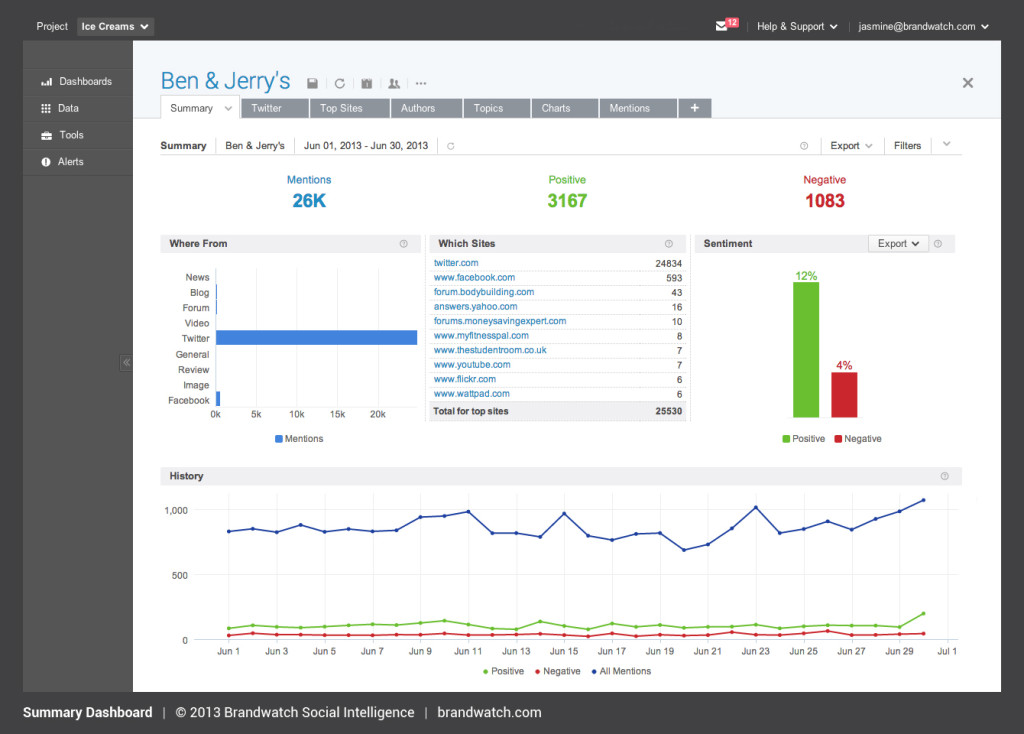The width and height of the screenshot is (1024, 734).
Task: Open the twitter.com link in Which Sites
Action: 456,263
